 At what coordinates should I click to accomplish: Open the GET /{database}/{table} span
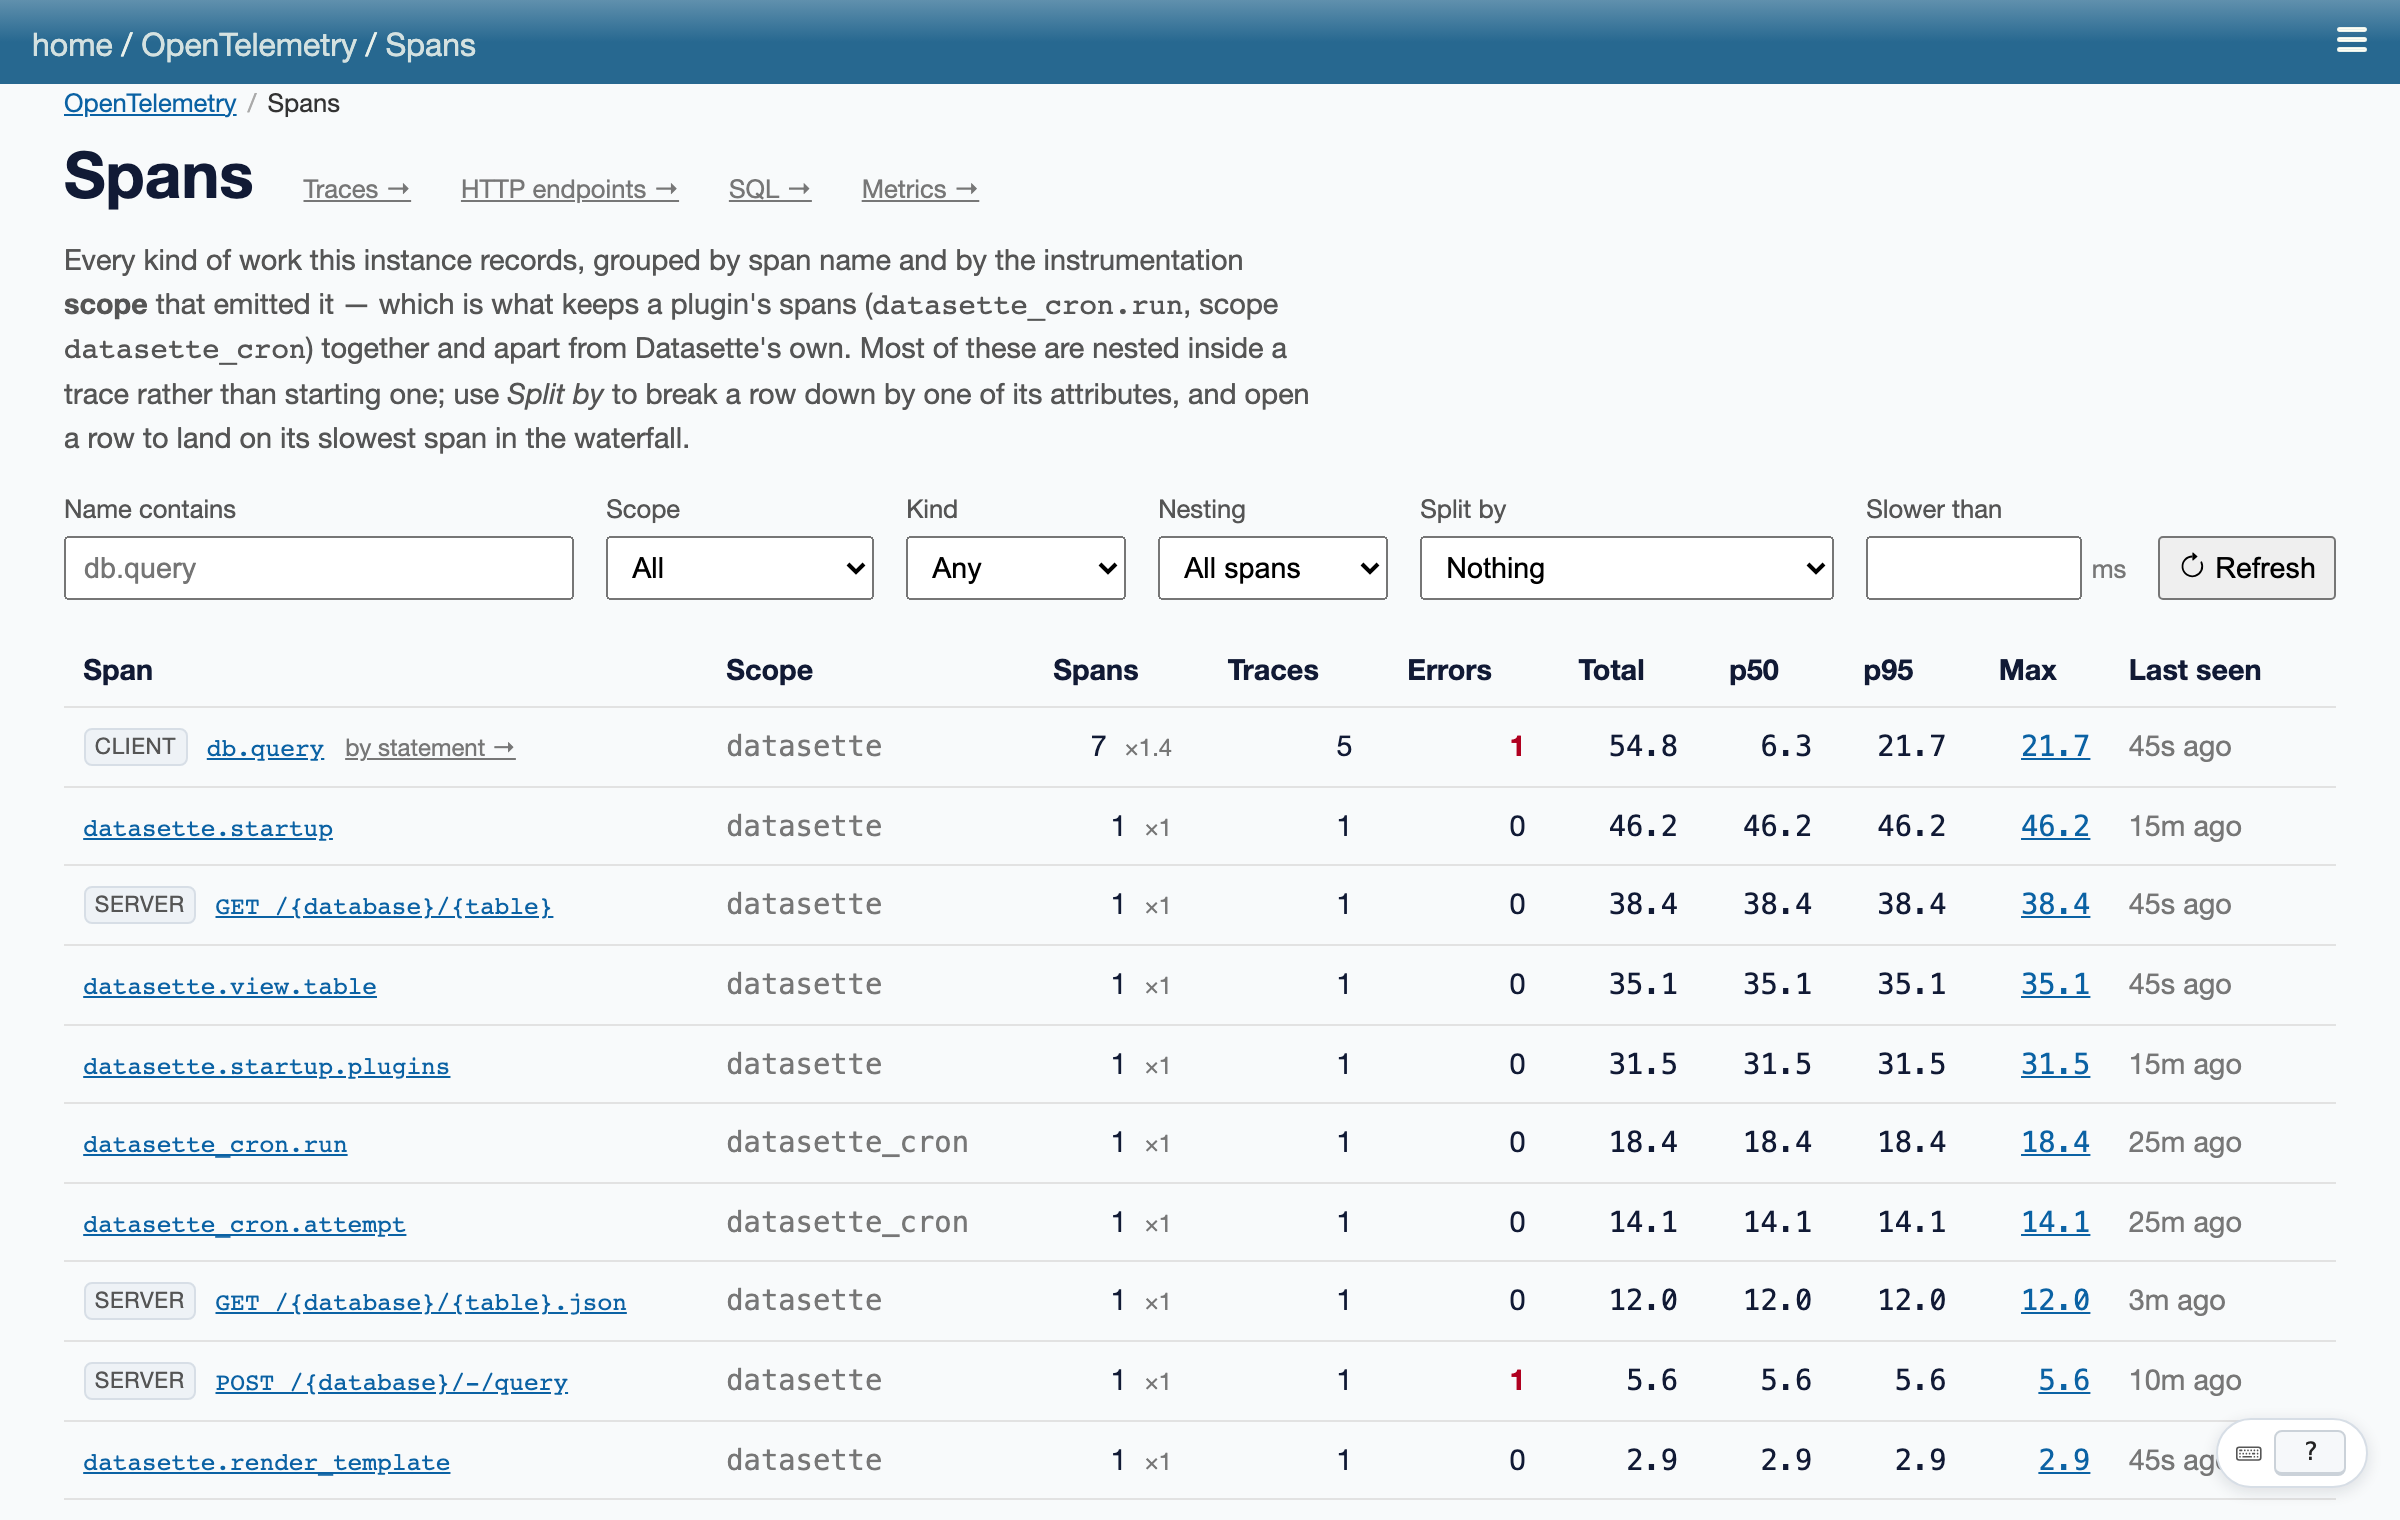tap(384, 906)
